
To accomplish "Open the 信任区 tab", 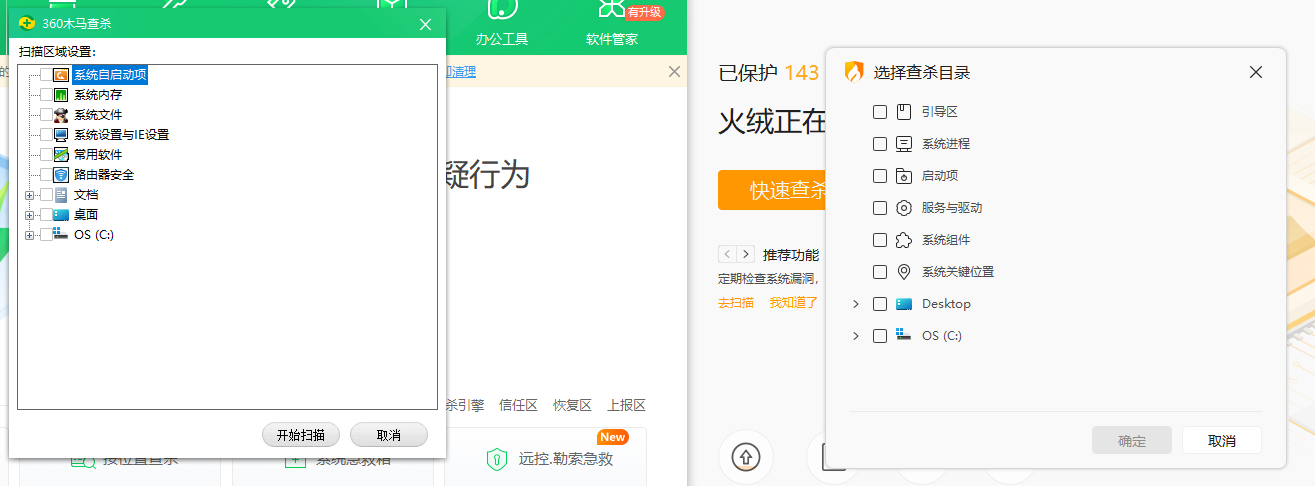I will coord(518,405).
